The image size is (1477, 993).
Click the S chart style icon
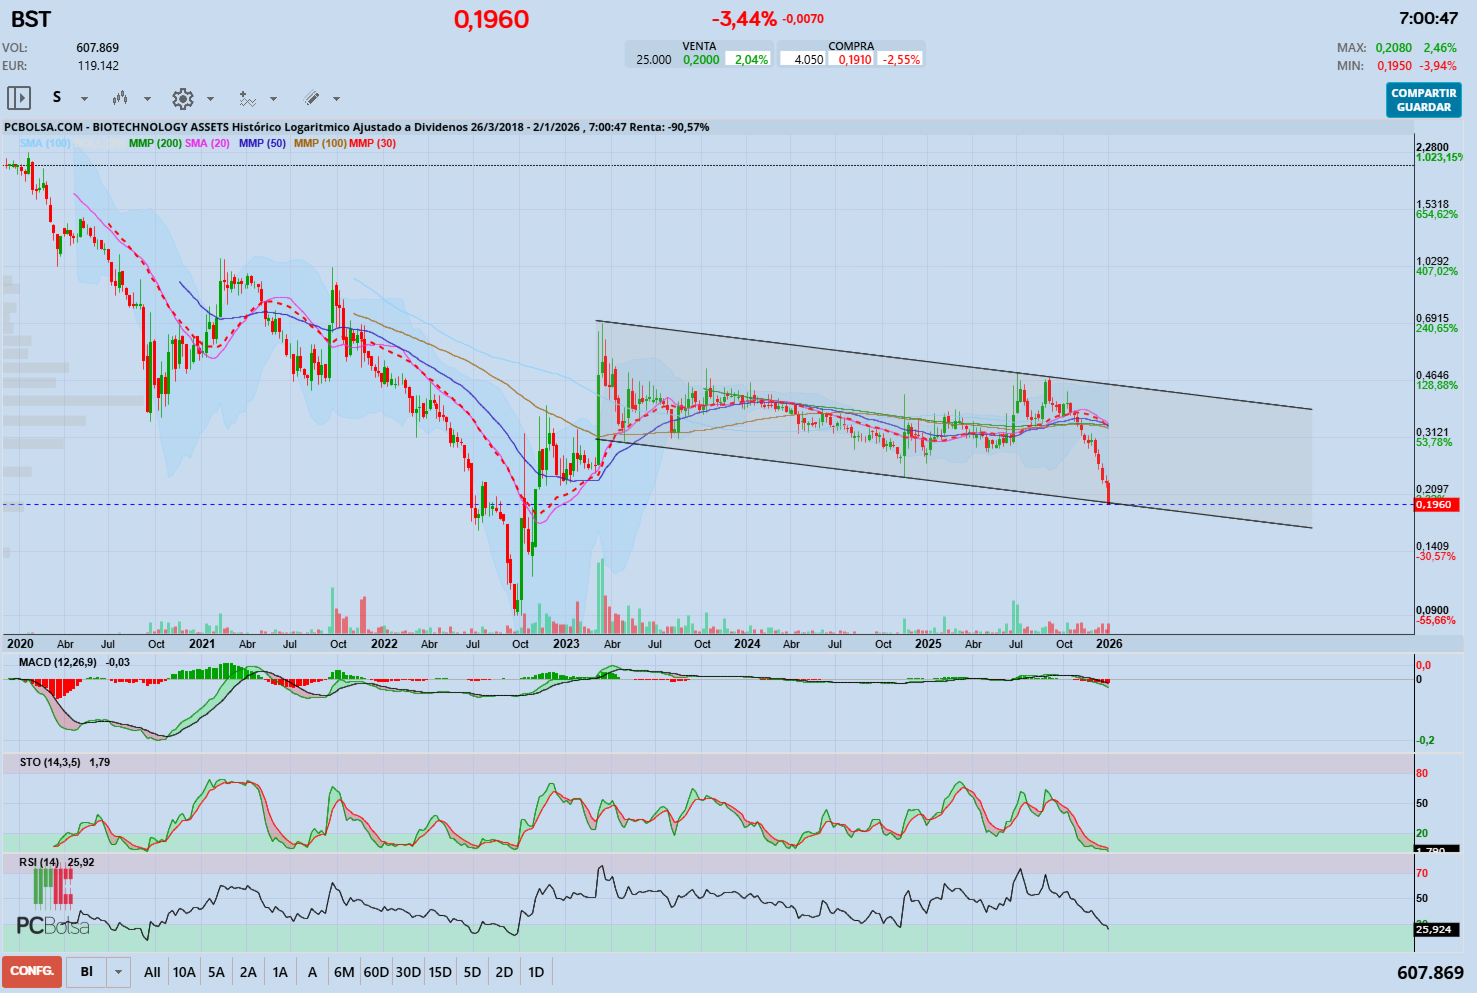coord(57,98)
